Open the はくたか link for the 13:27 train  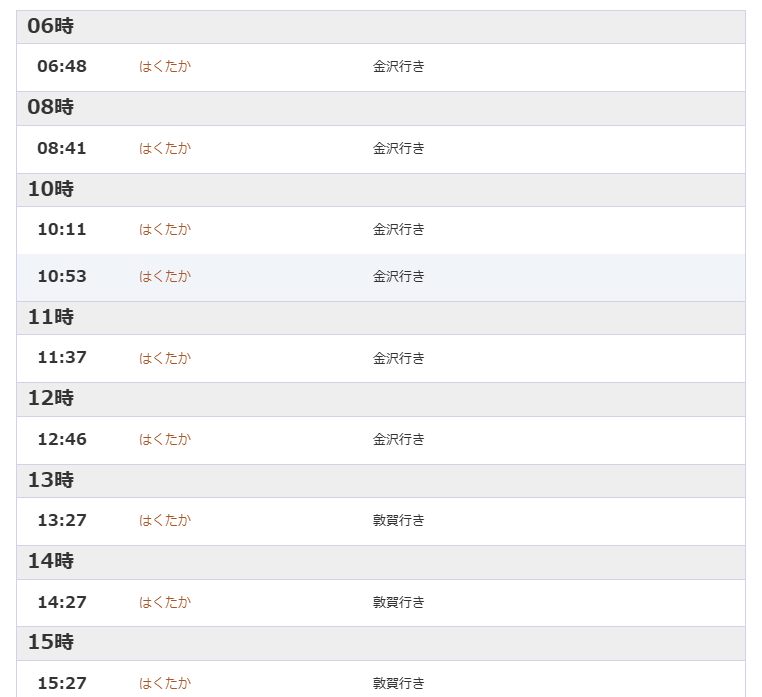(164, 521)
